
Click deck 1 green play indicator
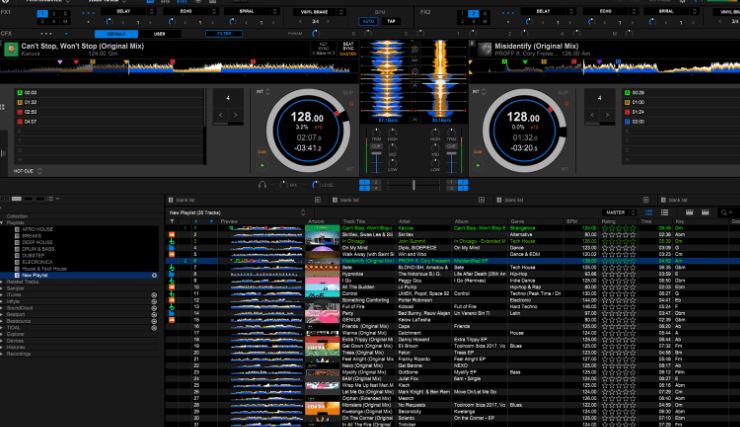tap(262, 165)
